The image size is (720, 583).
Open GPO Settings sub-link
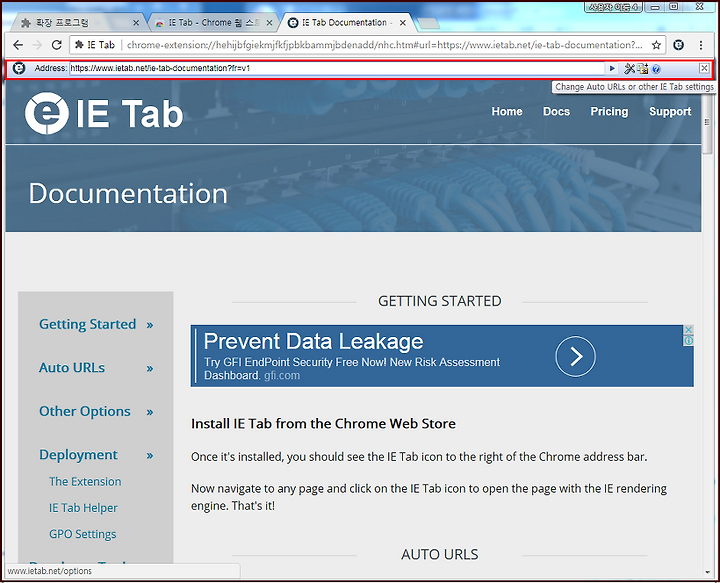pos(83,534)
